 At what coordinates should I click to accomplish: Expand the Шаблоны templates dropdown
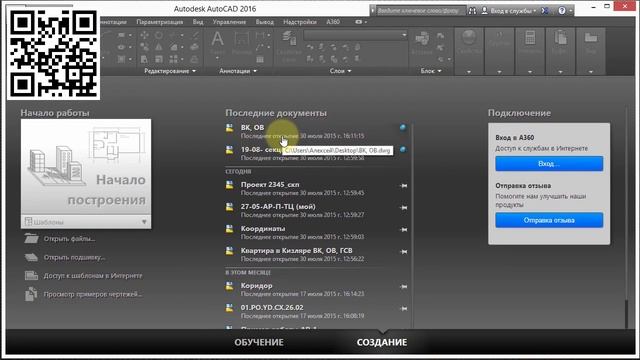(144, 222)
